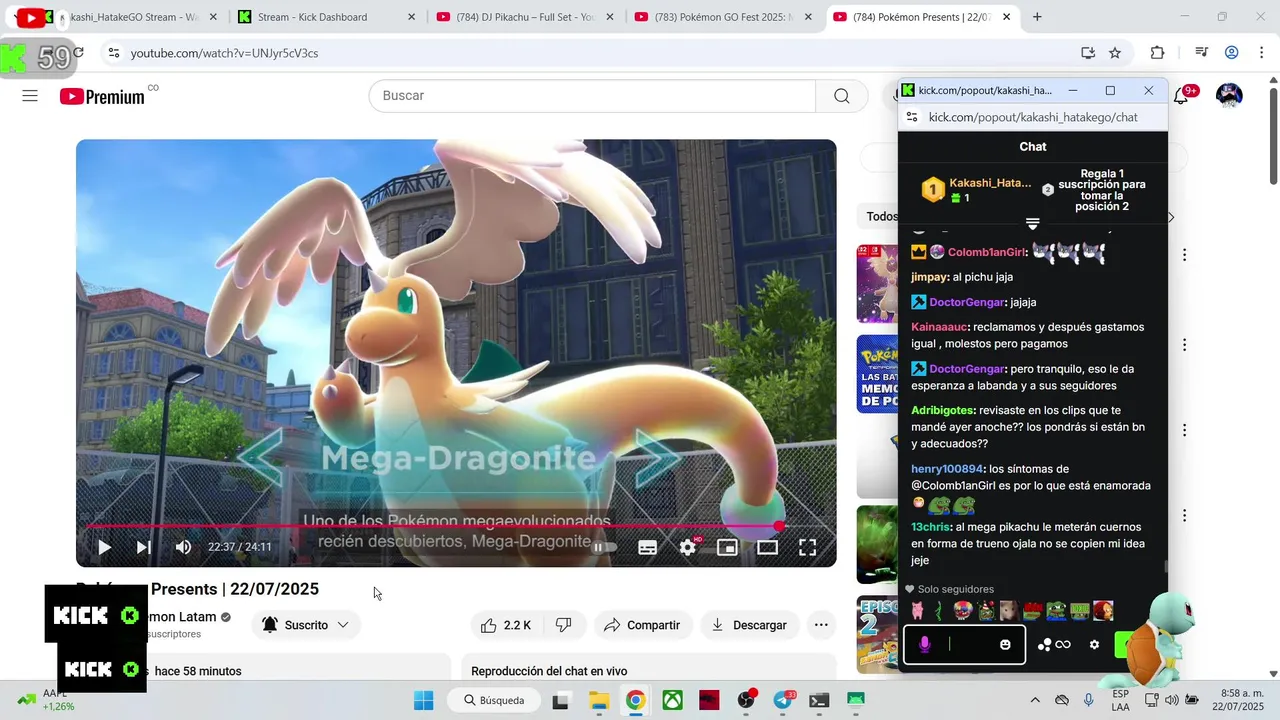
Task: Click the Descargar download button
Action: (x=750, y=625)
